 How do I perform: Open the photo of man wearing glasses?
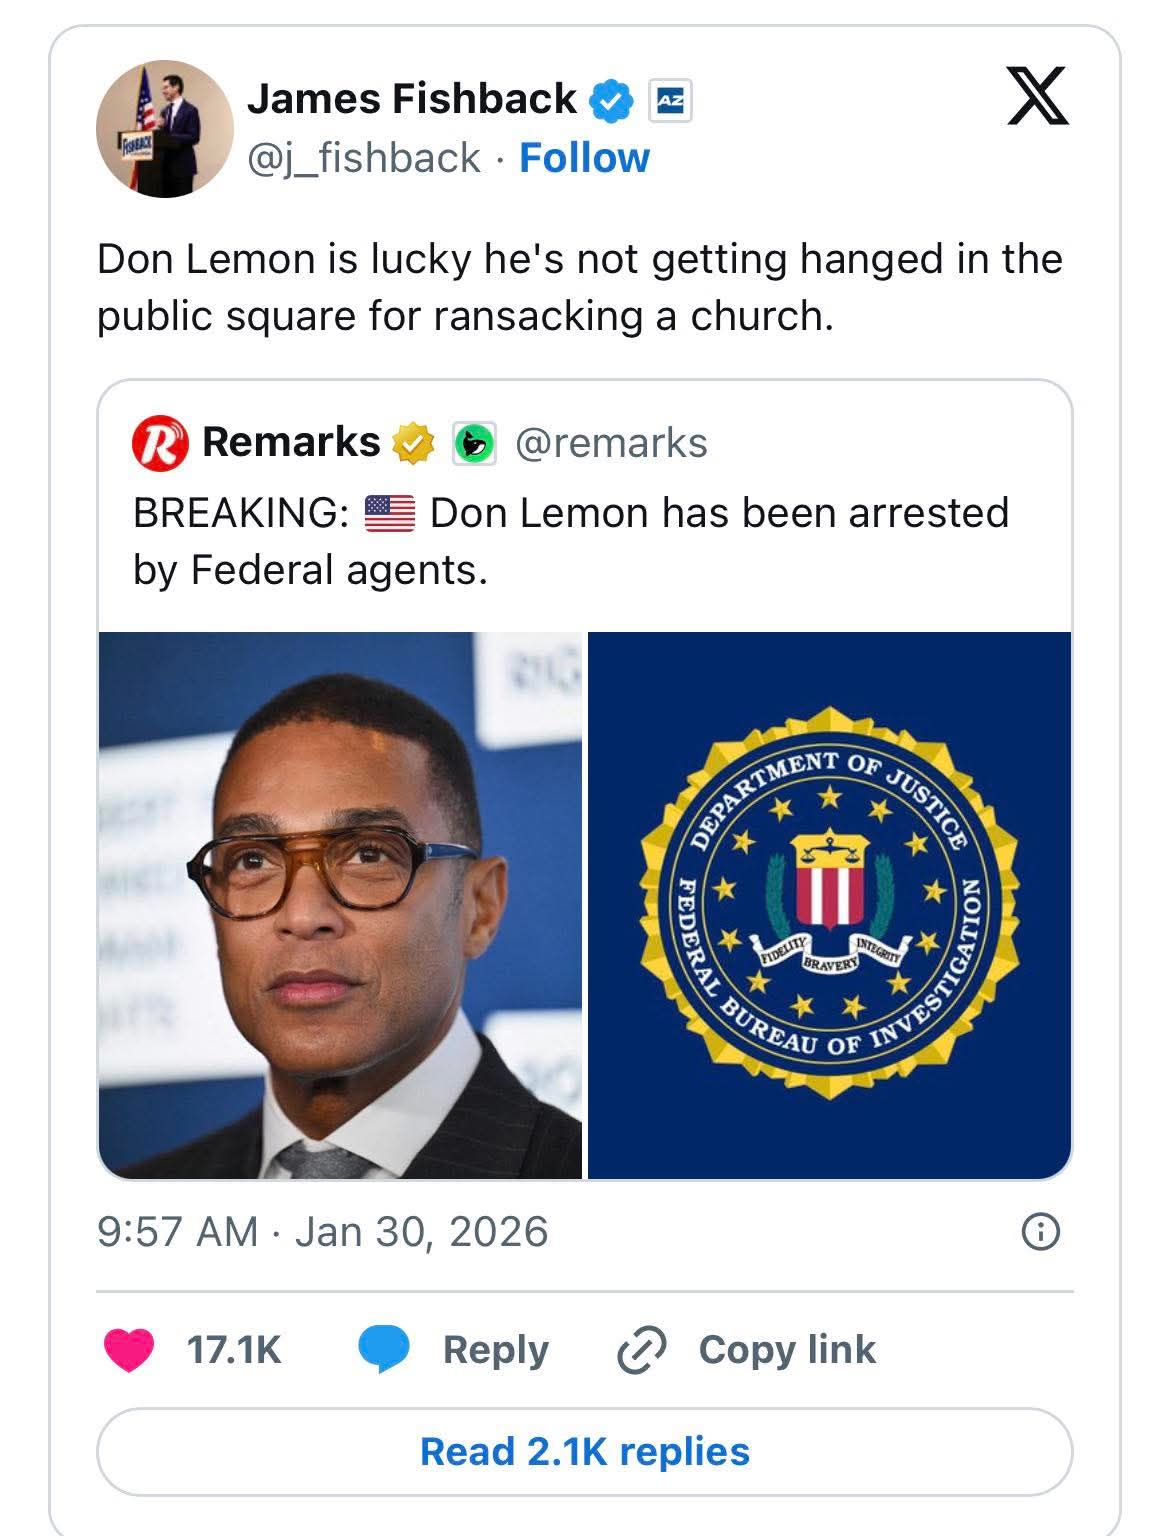(340, 905)
